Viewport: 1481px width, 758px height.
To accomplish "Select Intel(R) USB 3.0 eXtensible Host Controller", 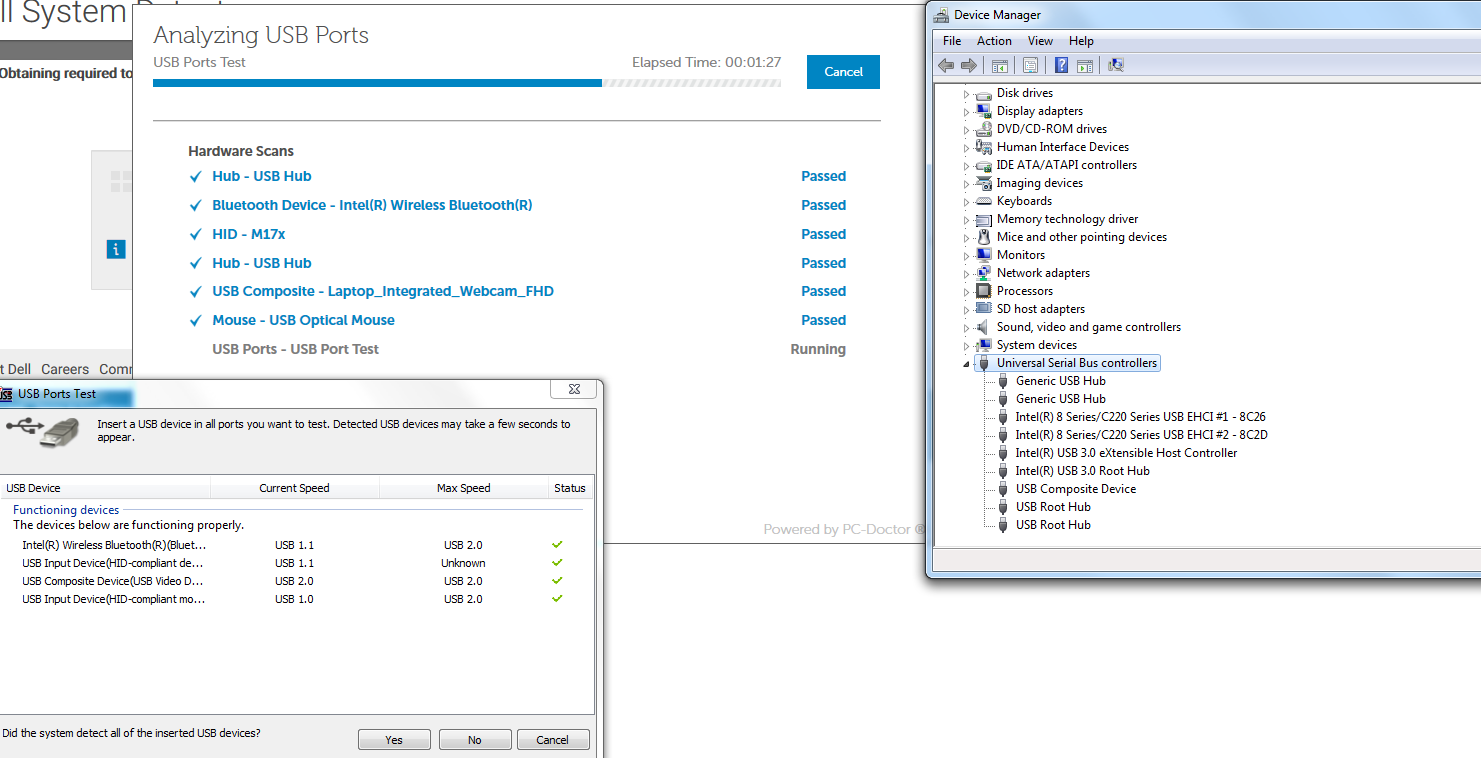I will click(1126, 453).
